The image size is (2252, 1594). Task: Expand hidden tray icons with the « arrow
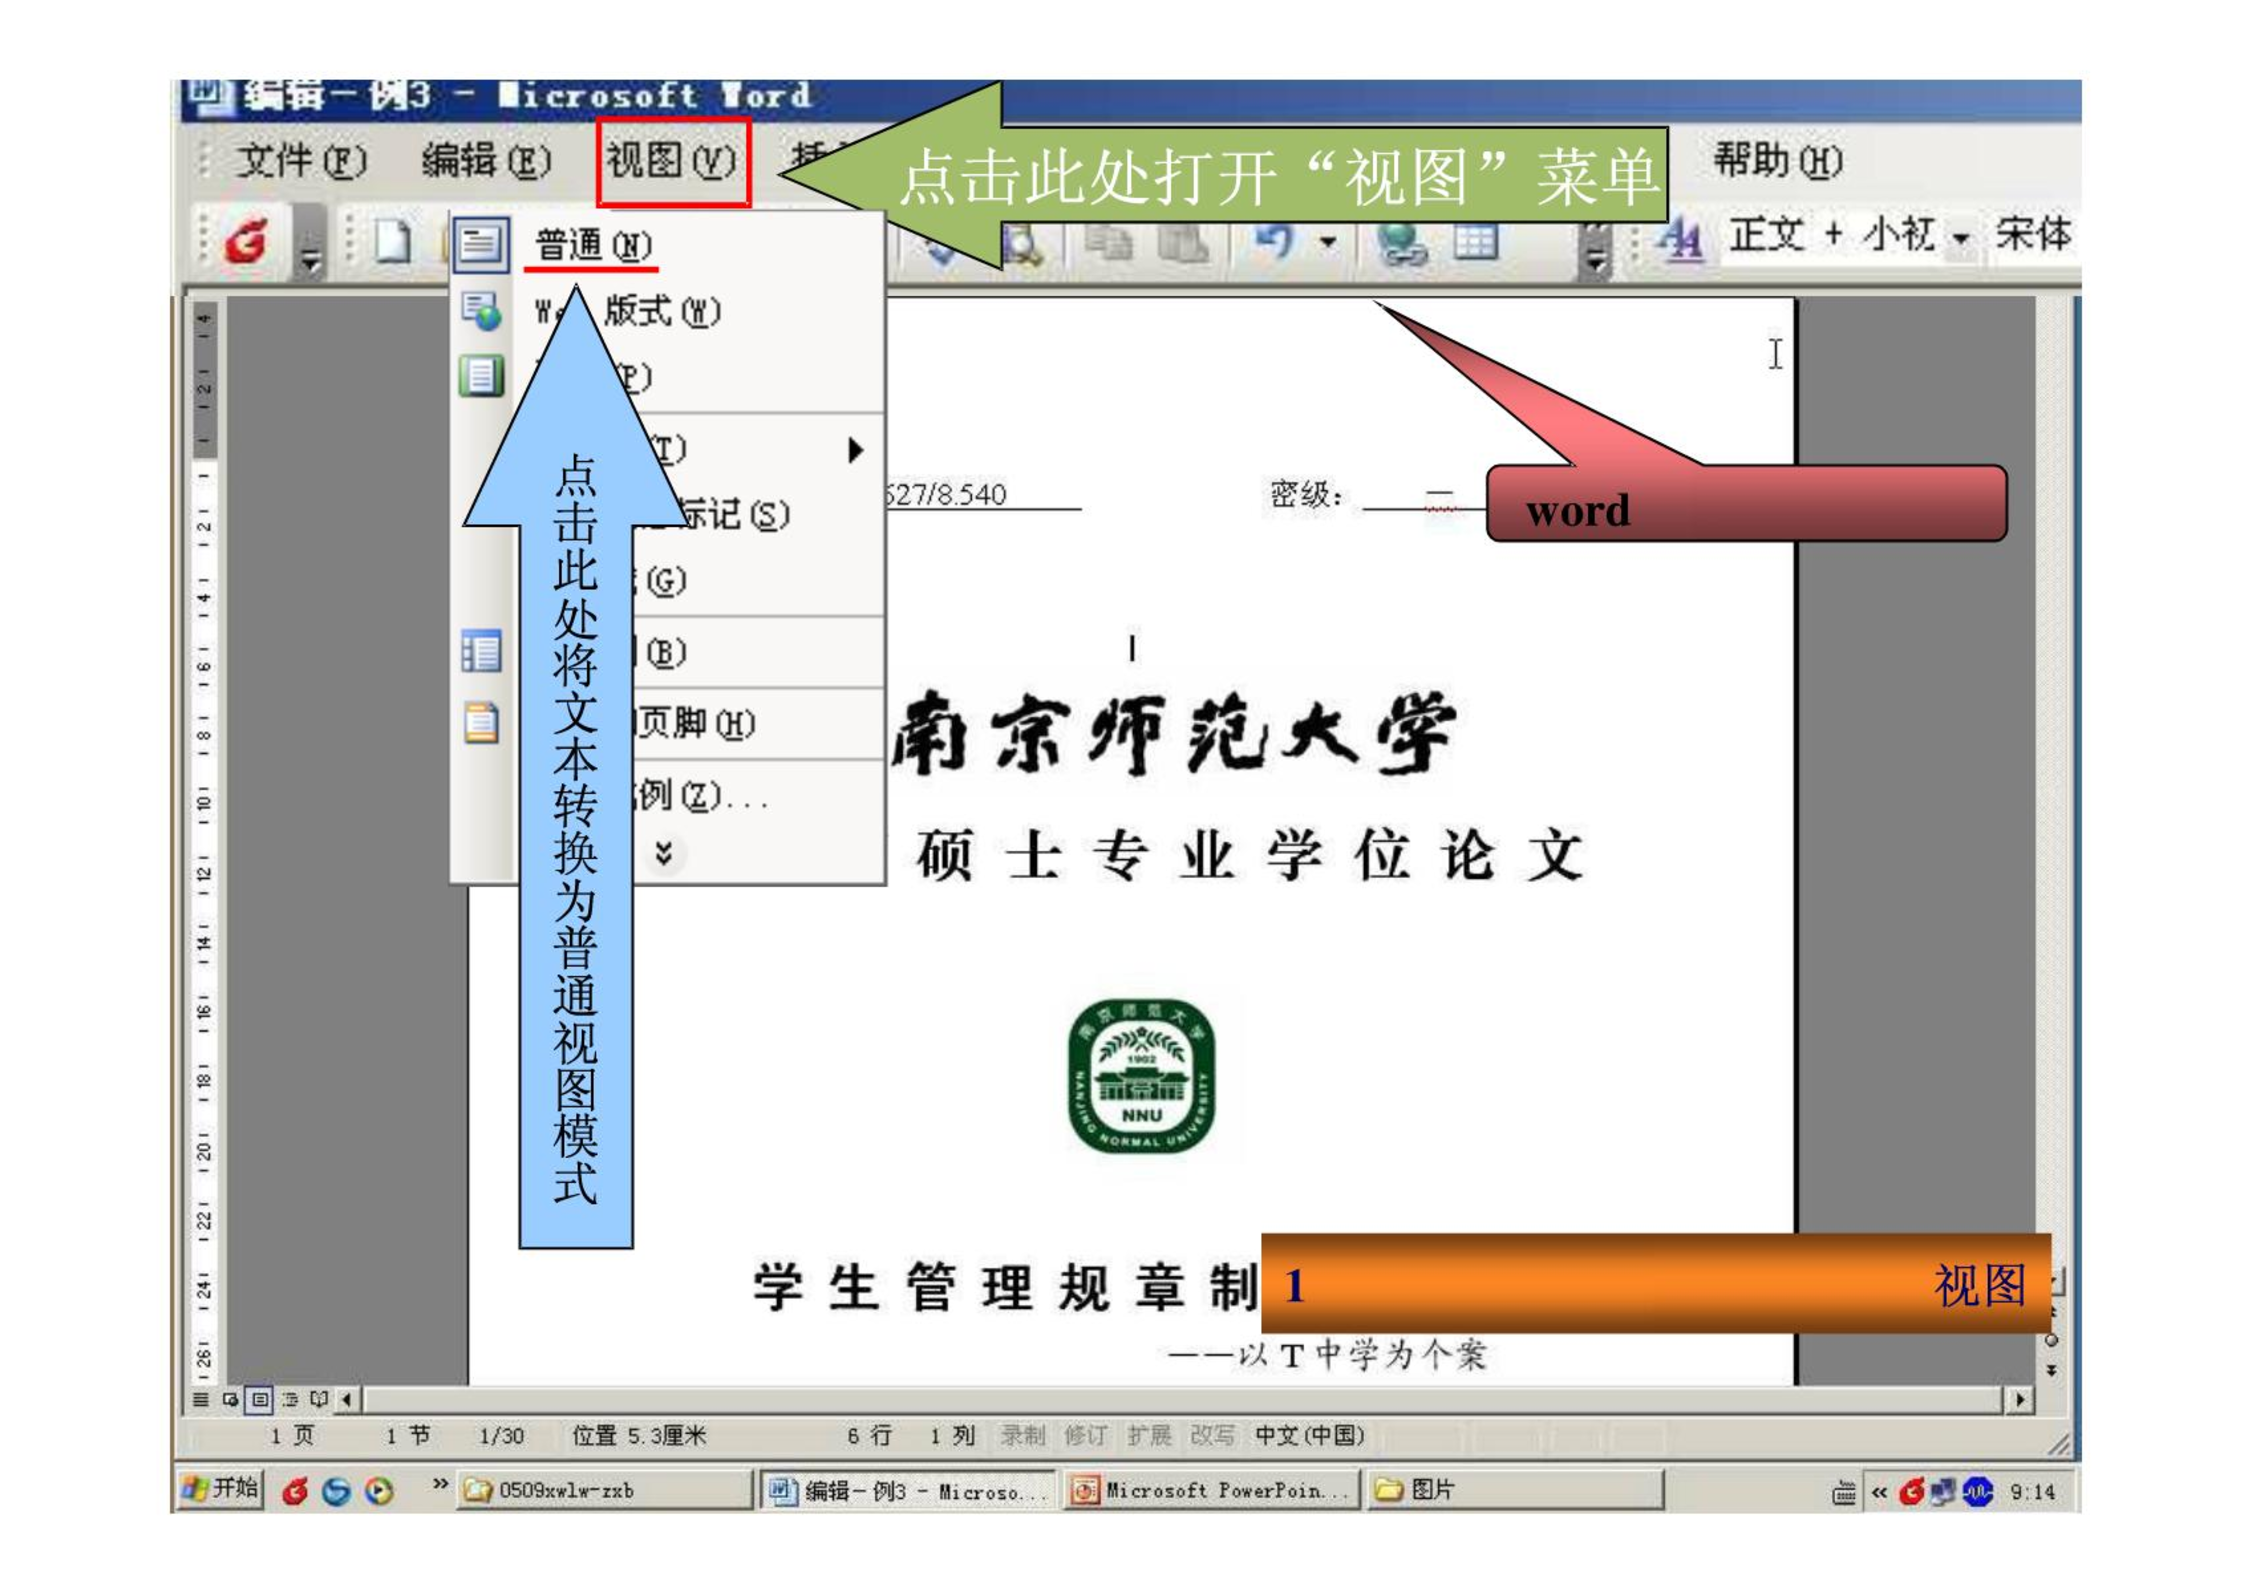tap(1879, 1493)
